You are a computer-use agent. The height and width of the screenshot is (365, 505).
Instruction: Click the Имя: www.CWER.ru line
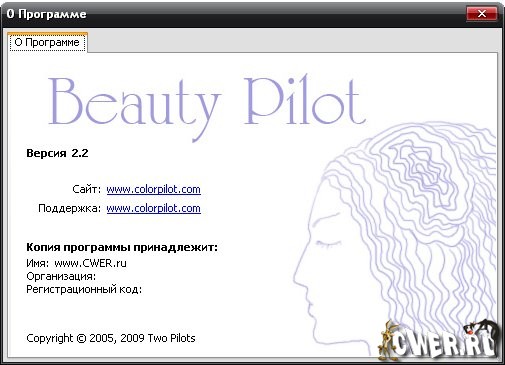point(76,263)
